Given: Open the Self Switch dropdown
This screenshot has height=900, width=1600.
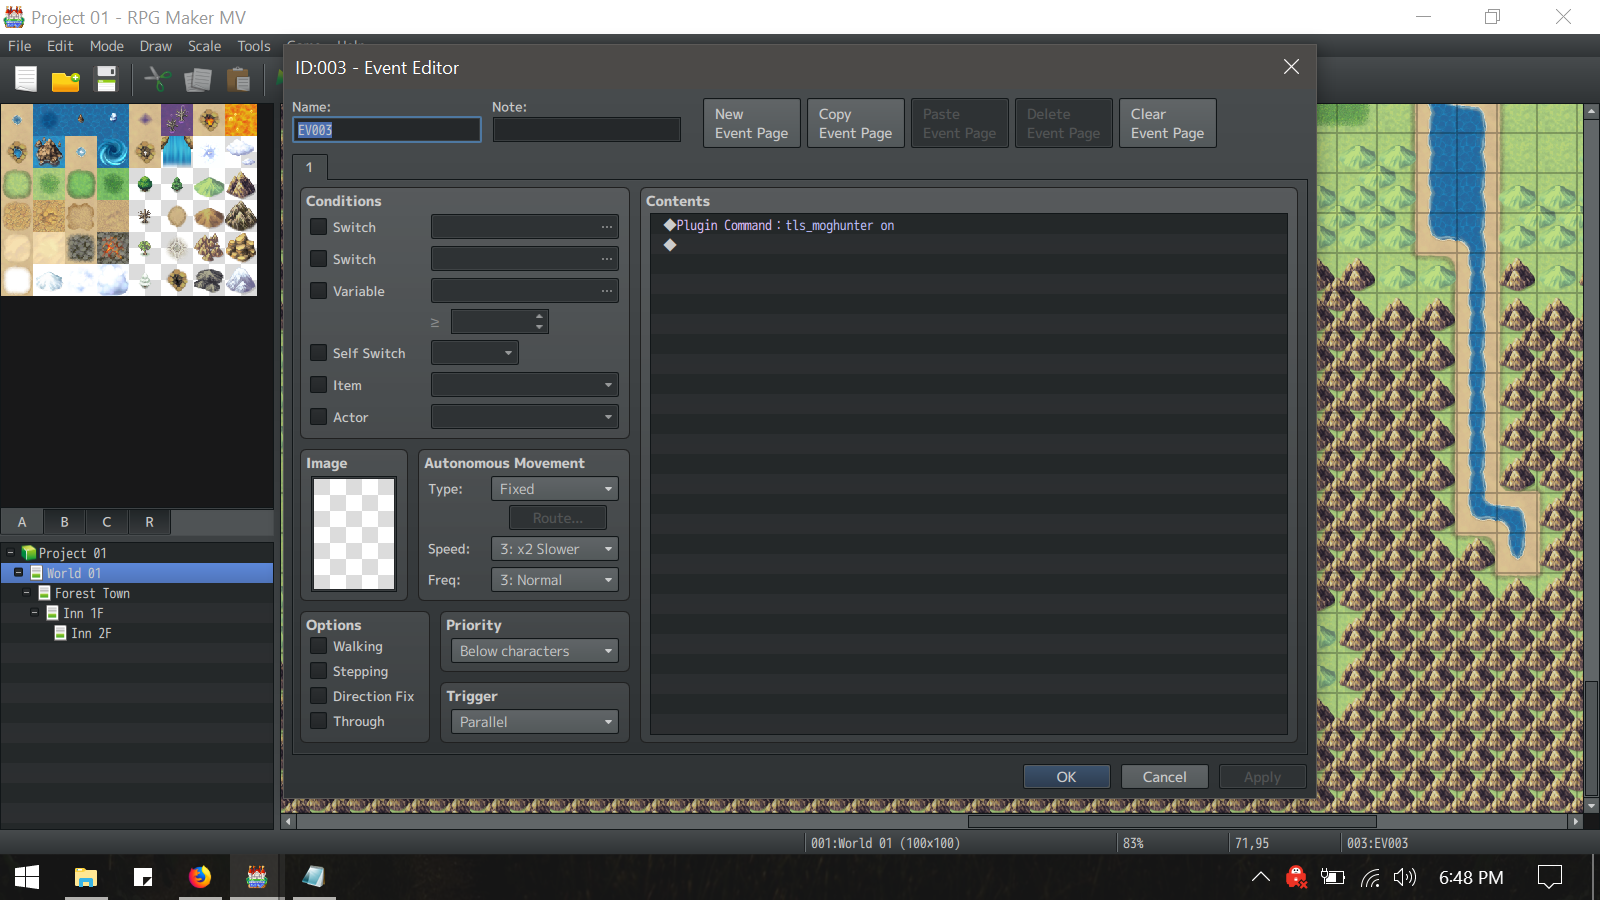Looking at the screenshot, I should 475,353.
